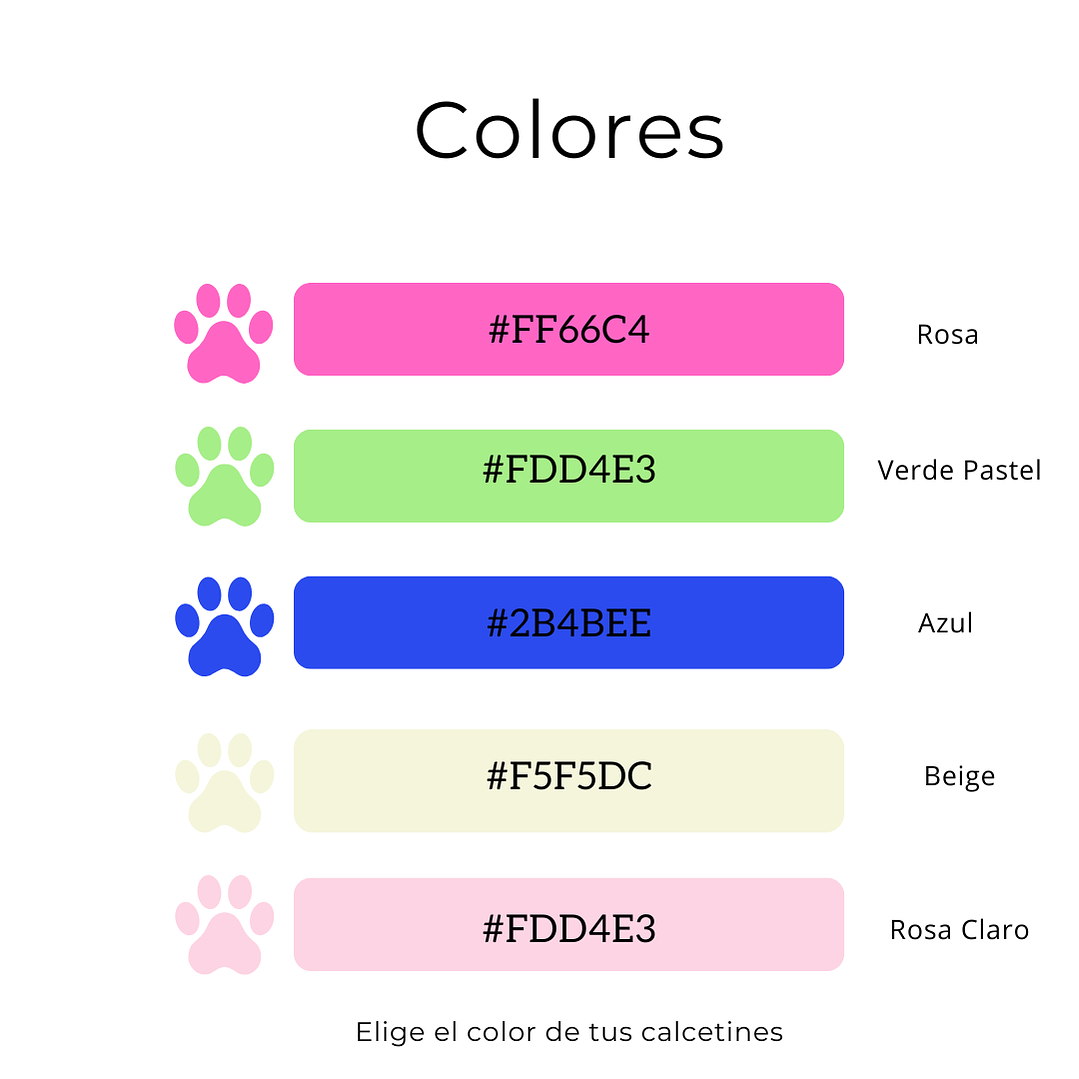The image size is (1079, 1079).
Task: Click the 'Elige el color de tus calcetines' text
Action: coord(569,1032)
